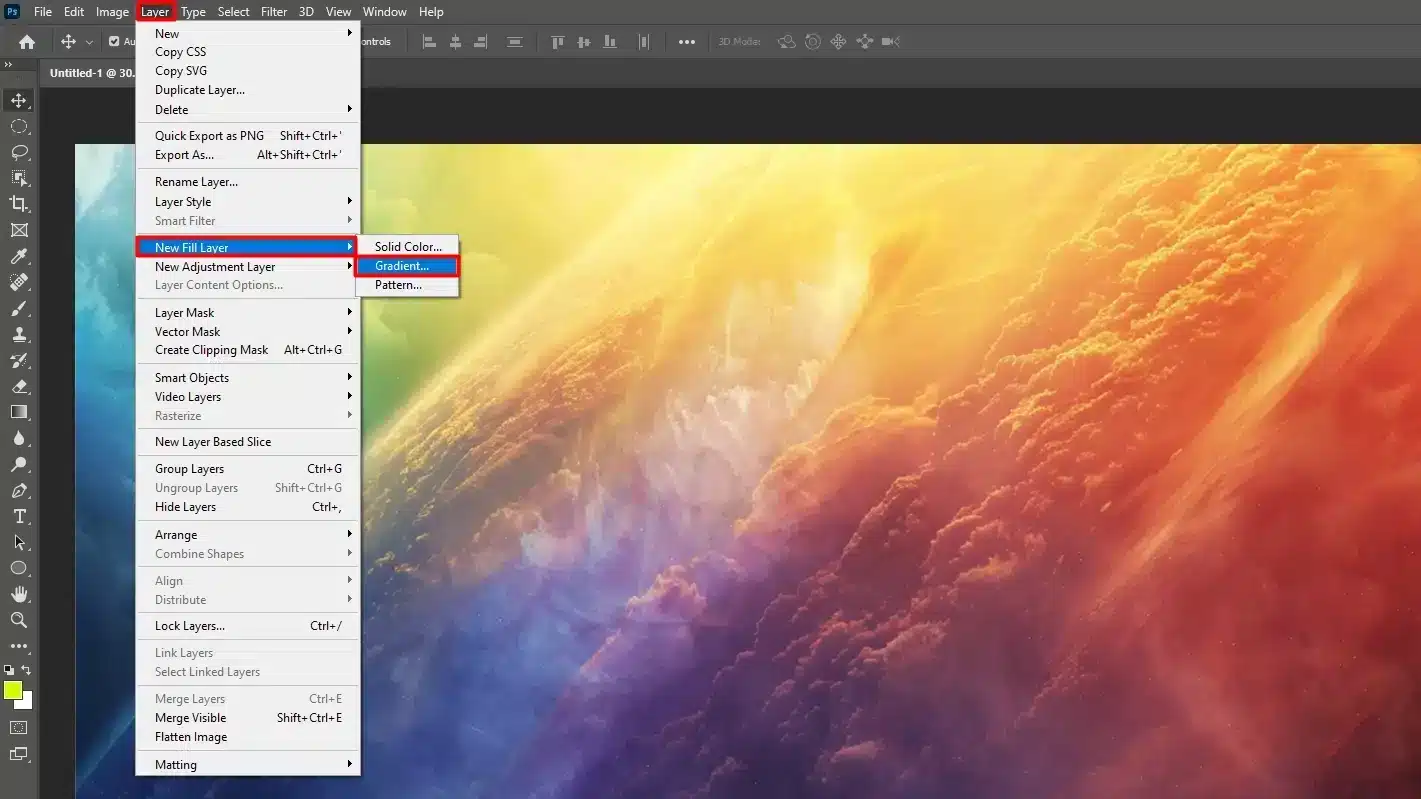The width and height of the screenshot is (1421, 799).
Task: Select the Lasso tool
Action: [19, 152]
